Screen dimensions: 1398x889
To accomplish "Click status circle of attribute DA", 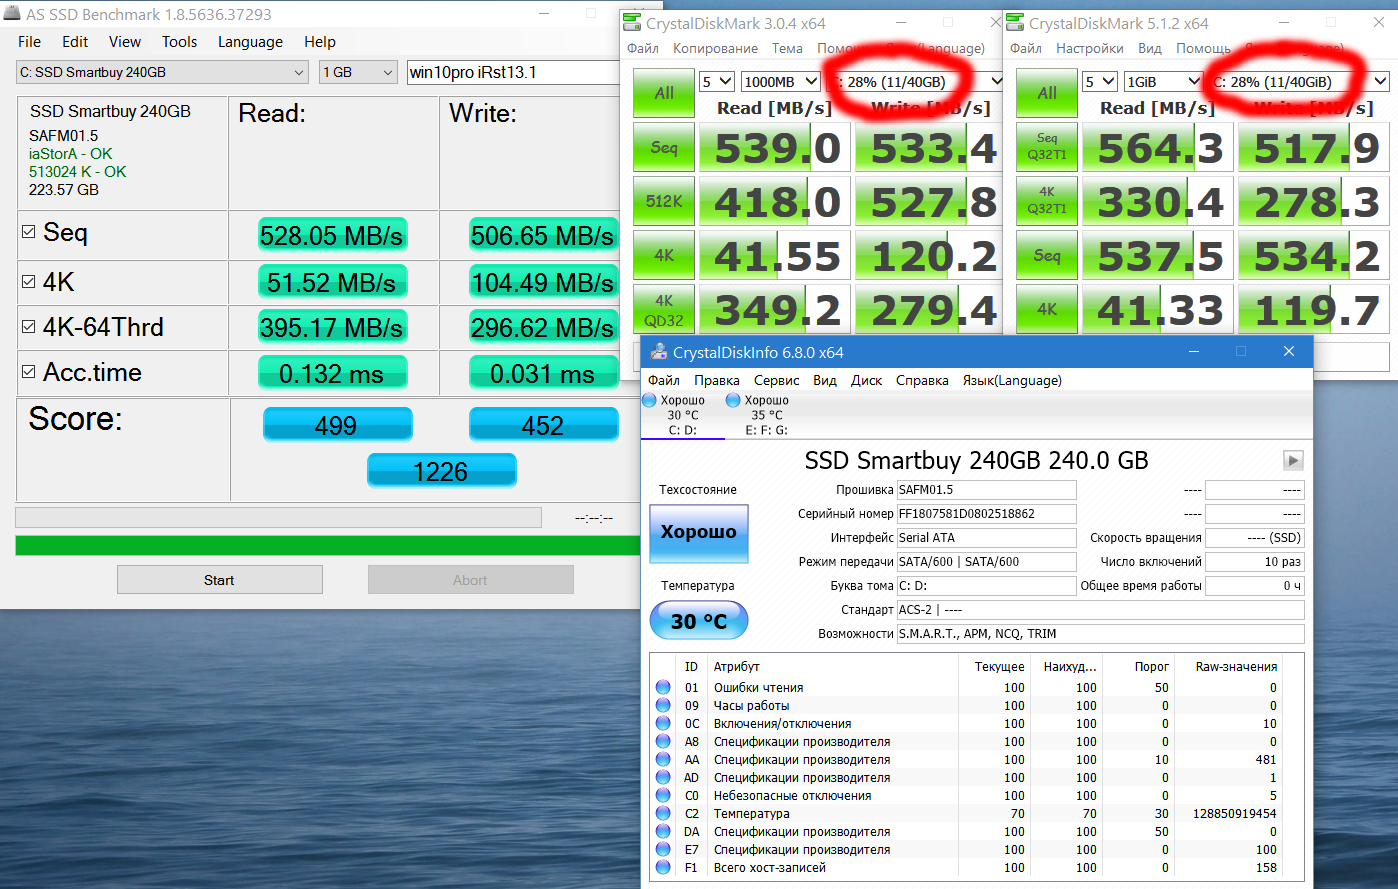I will pyautogui.click(x=663, y=832).
